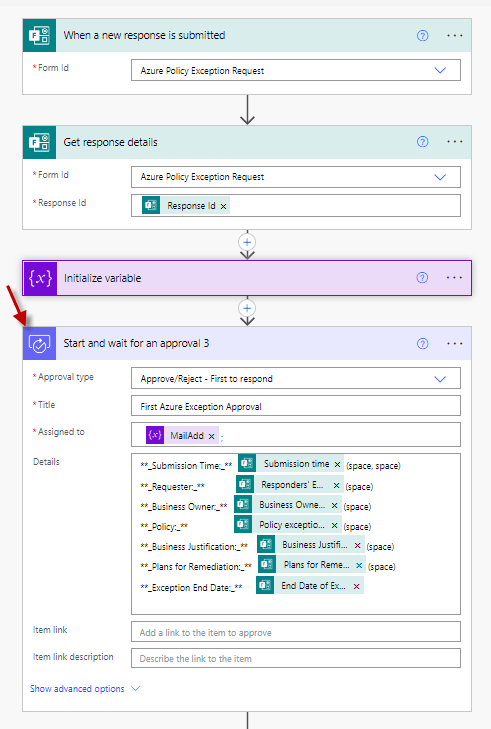This screenshot has width=491, height=729.
Task: Open help for 'When a new response is submitted'
Action: (422, 35)
